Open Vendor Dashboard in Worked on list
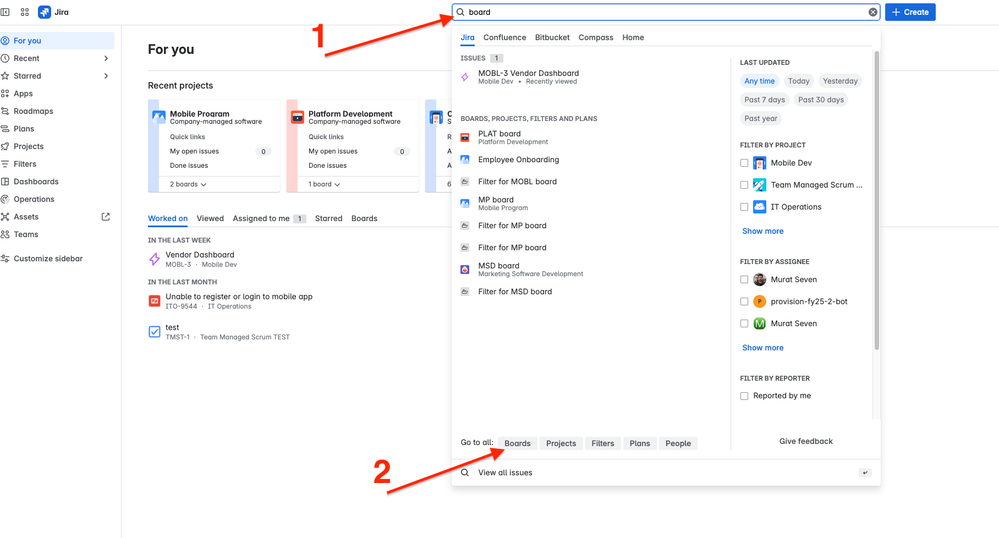Viewport: 999px width, 538px height. pos(199,255)
